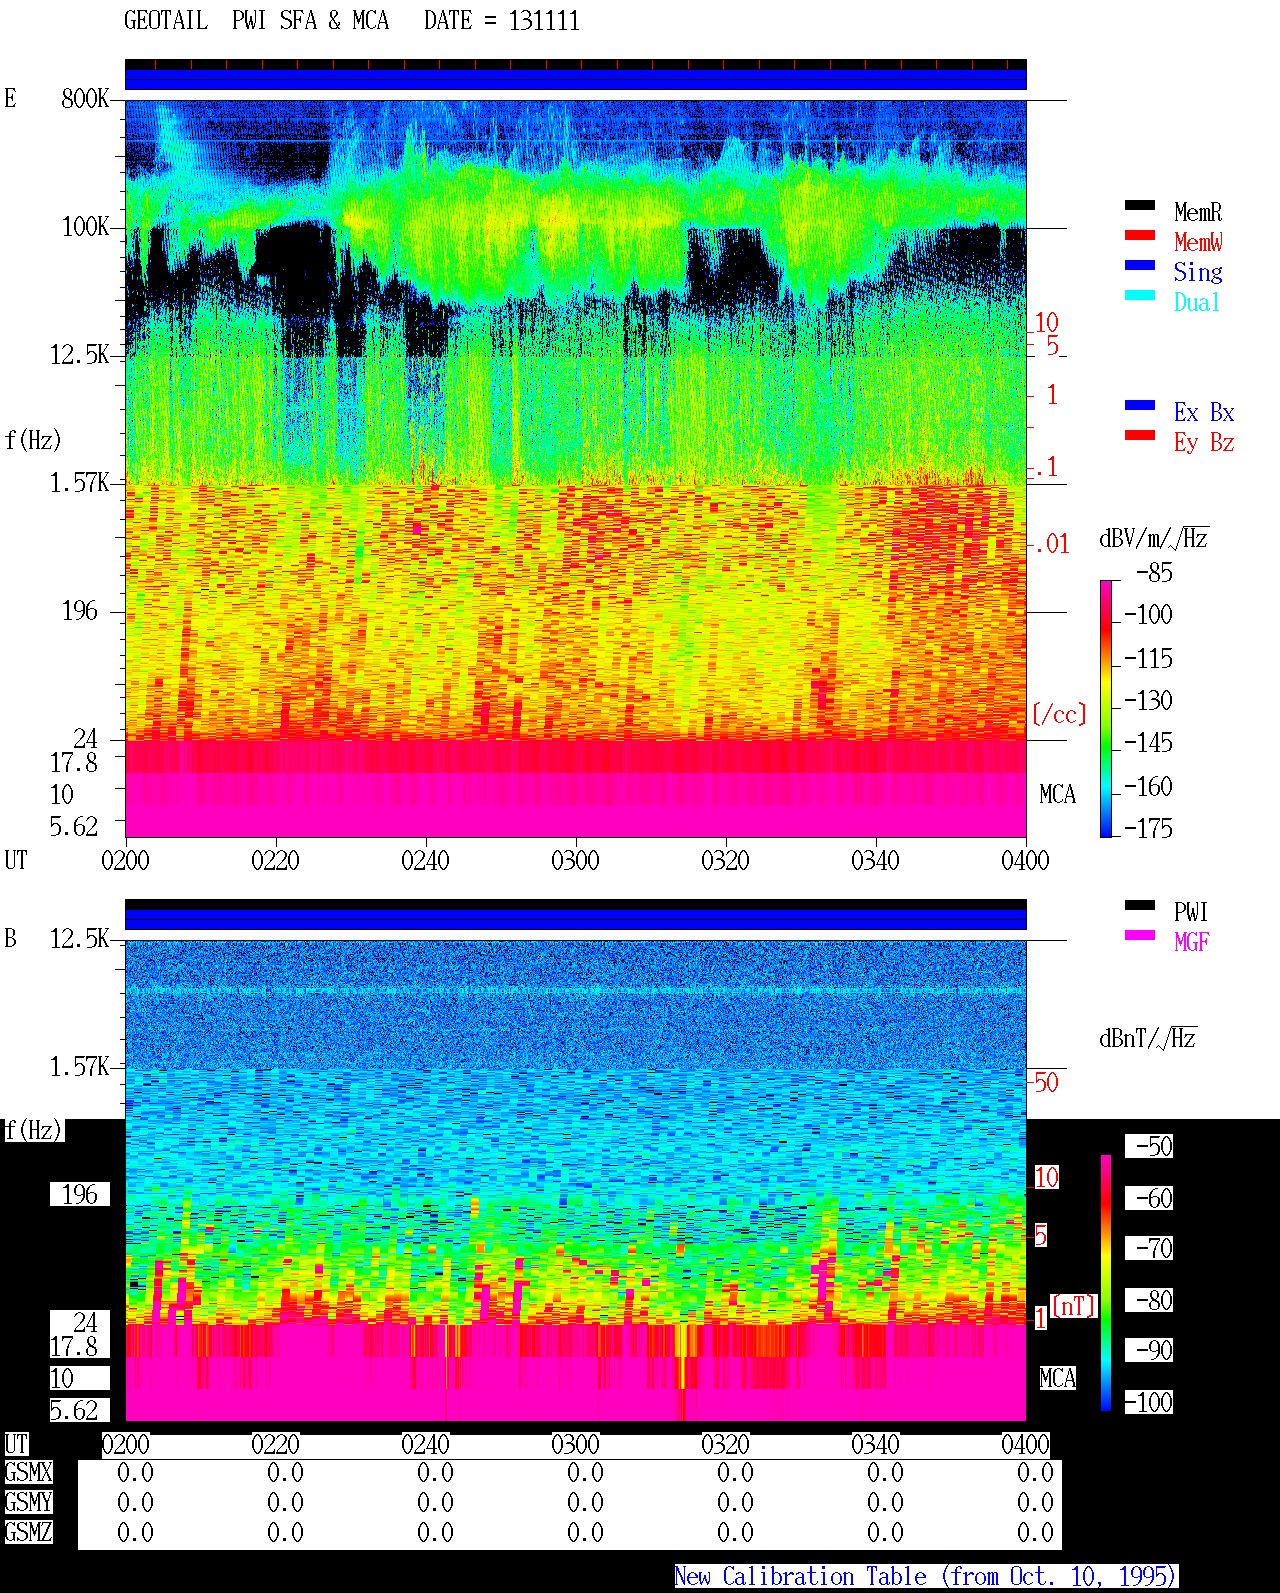Viewport: 1280px width, 1593px height.
Task: Click the -175 color scale value
Action: 1149,829
